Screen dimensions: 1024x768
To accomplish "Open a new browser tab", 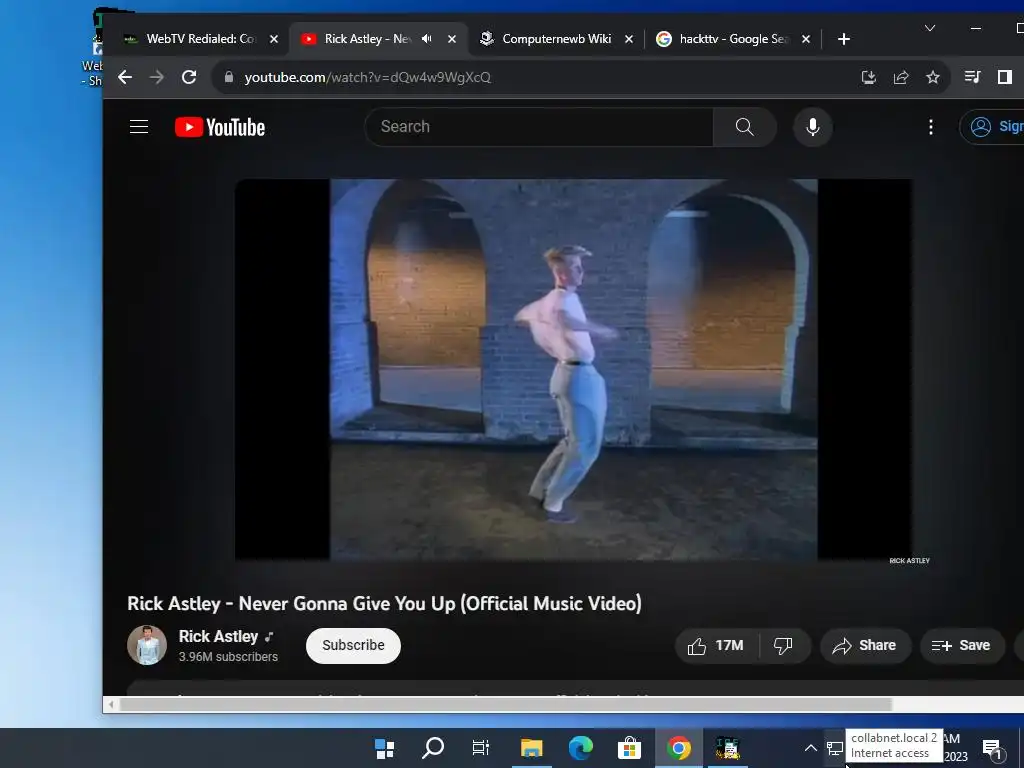I will click(844, 39).
